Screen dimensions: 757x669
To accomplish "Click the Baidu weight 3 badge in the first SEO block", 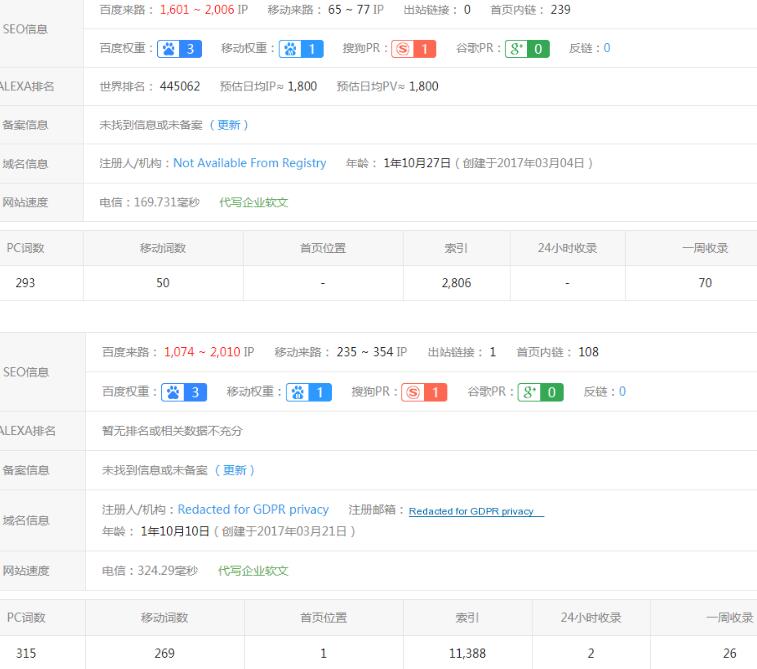I will (x=180, y=48).
